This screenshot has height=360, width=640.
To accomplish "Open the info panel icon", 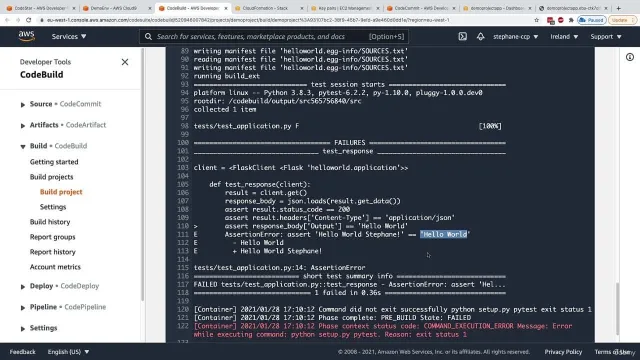I will point(630,57).
